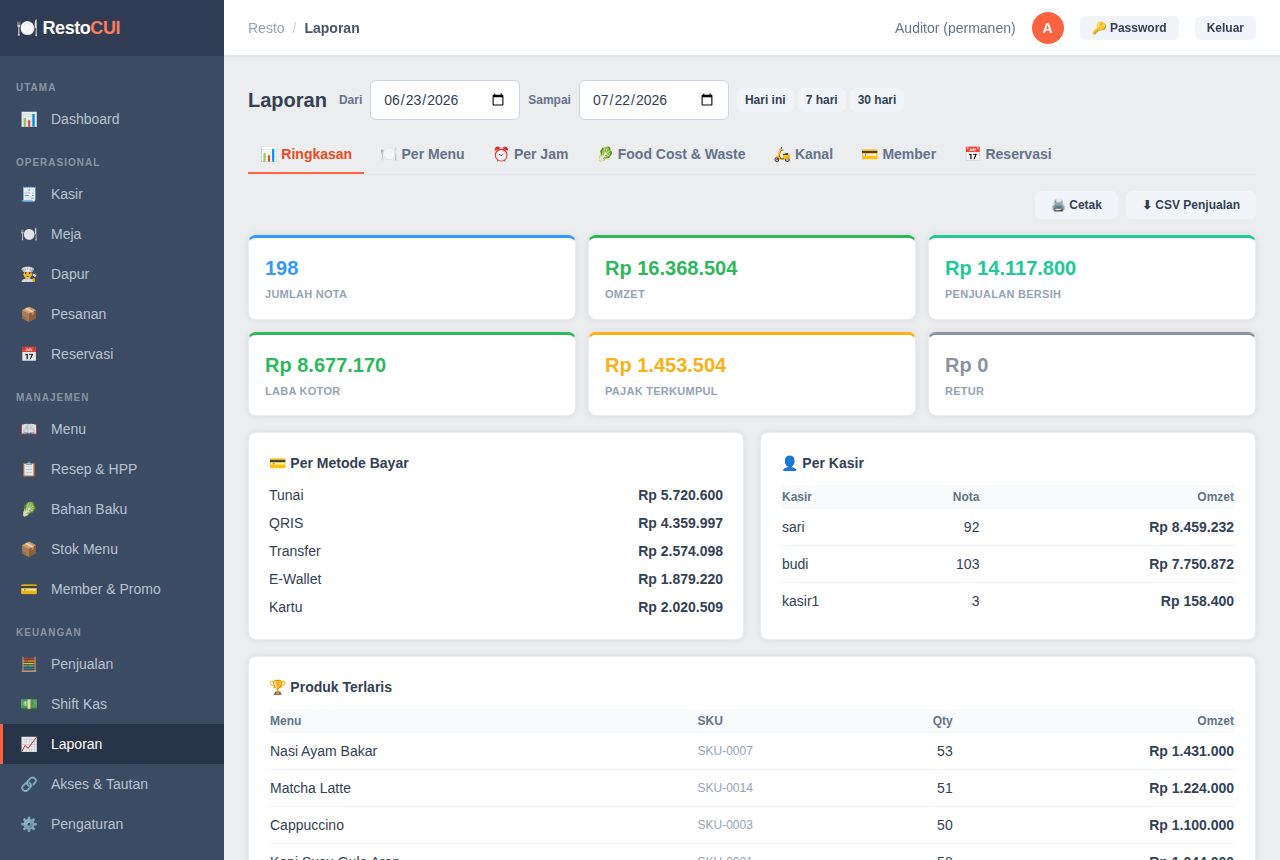Switch to the Per Menu tab

click(x=422, y=154)
